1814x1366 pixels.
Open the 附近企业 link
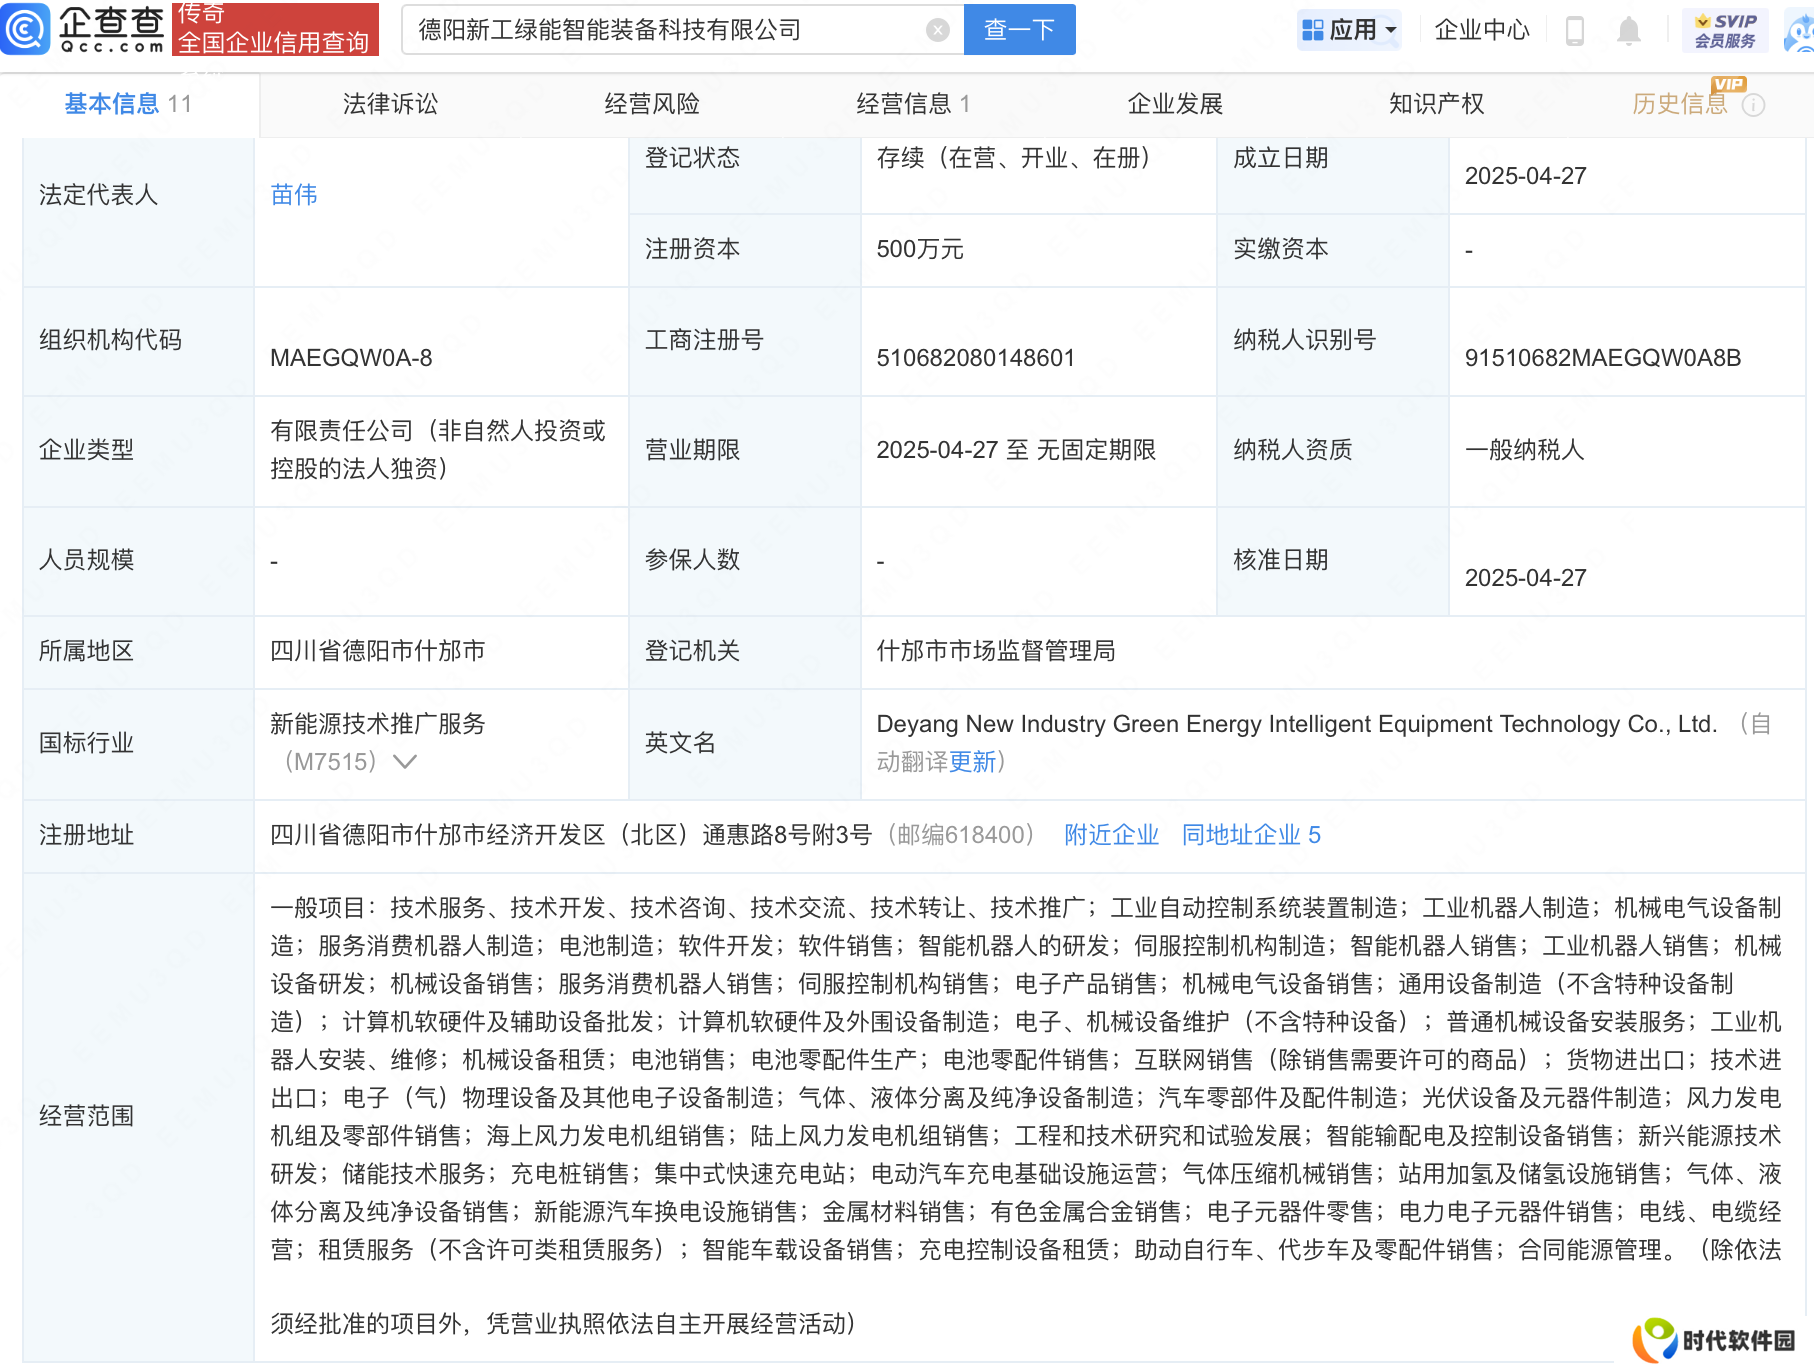pyautogui.click(x=1111, y=835)
